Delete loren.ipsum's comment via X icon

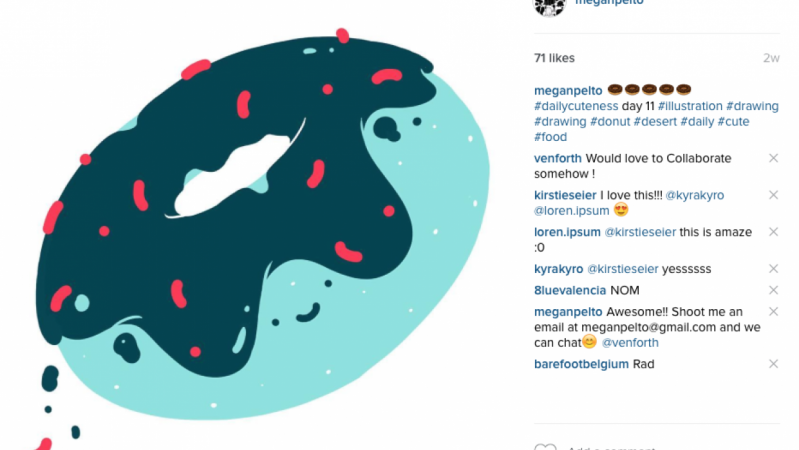pos(773,232)
